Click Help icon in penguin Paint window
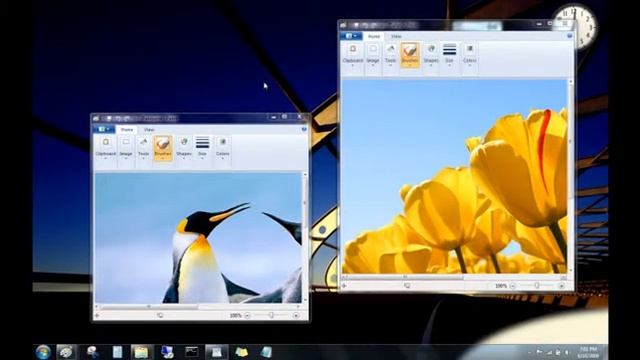Image resolution: width=640 pixels, height=360 pixels. pyautogui.click(x=304, y=129)
